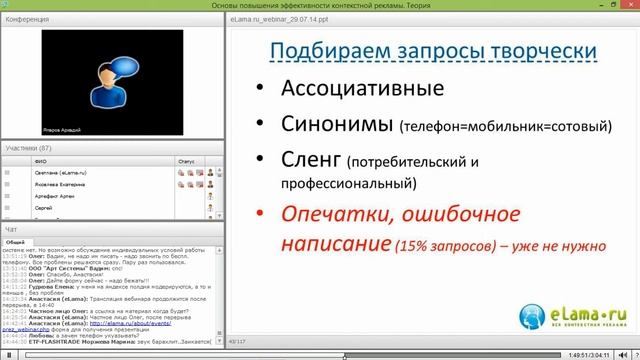Click the Участники (87) panel header
Viewport: 640px width, 360px height.
112,148
